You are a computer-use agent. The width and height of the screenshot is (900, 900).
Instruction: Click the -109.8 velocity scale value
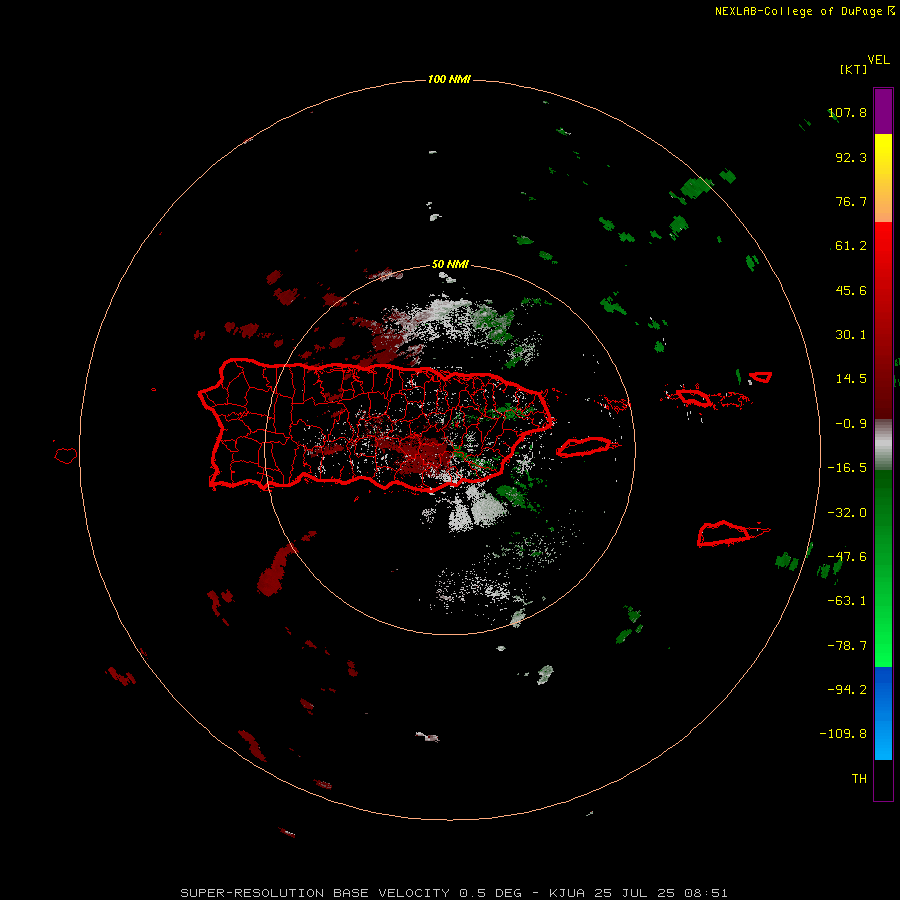[x=843, y=734]
